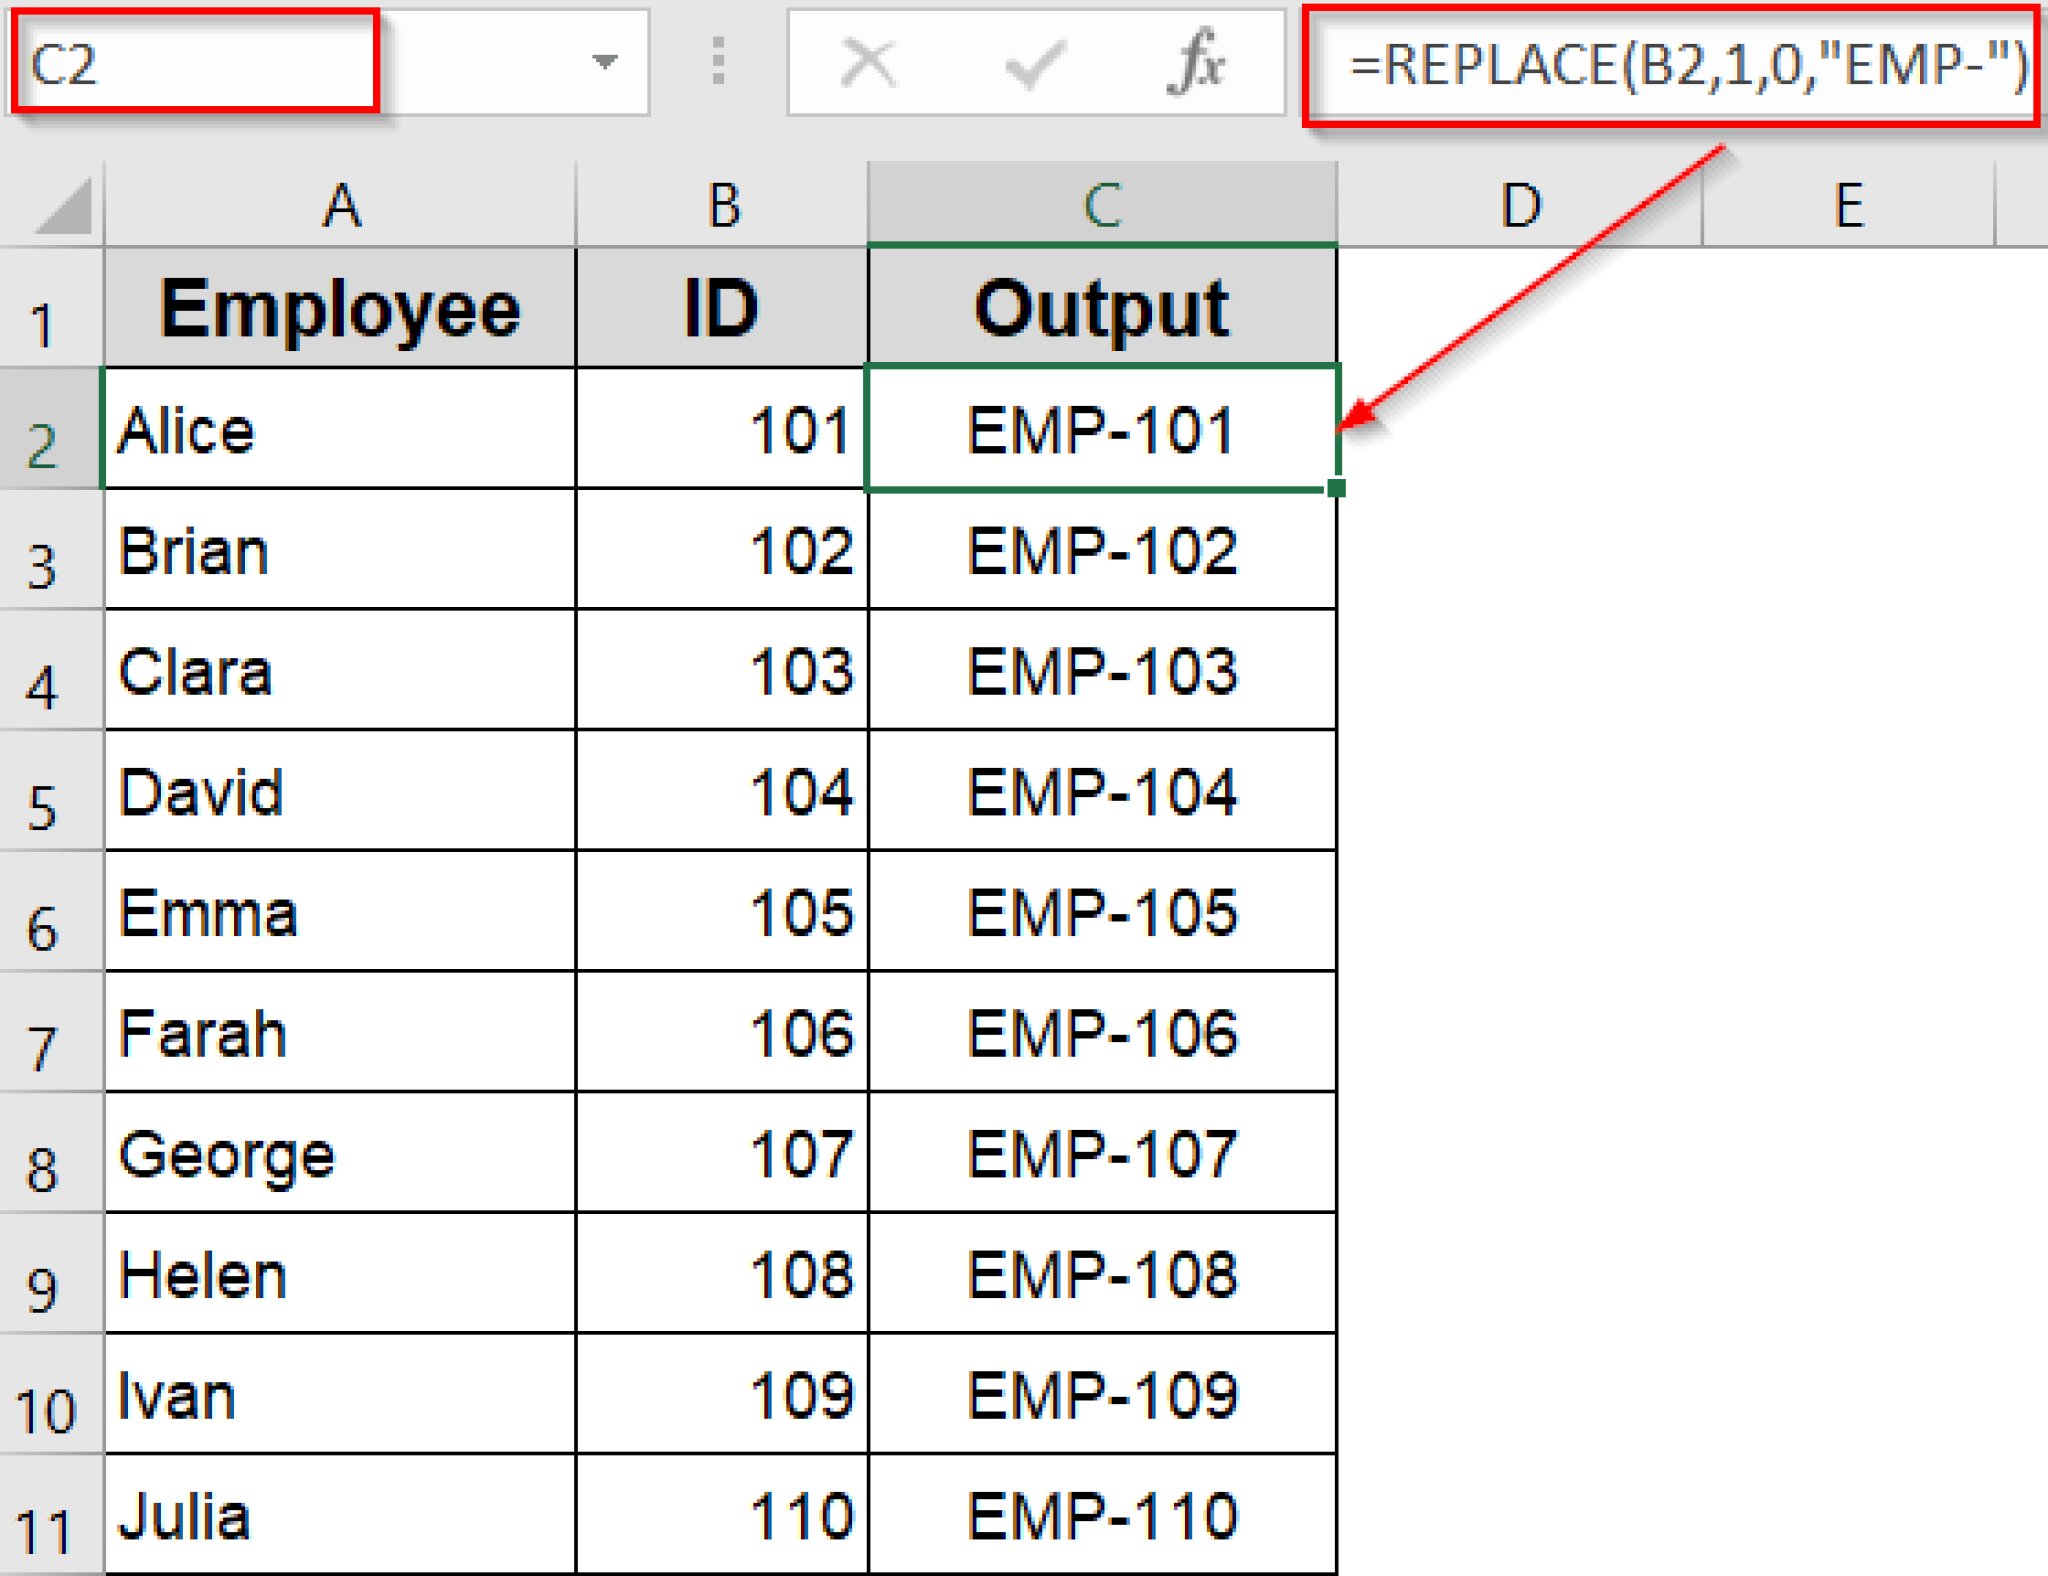Click the ID header cell

pos(720,307)
